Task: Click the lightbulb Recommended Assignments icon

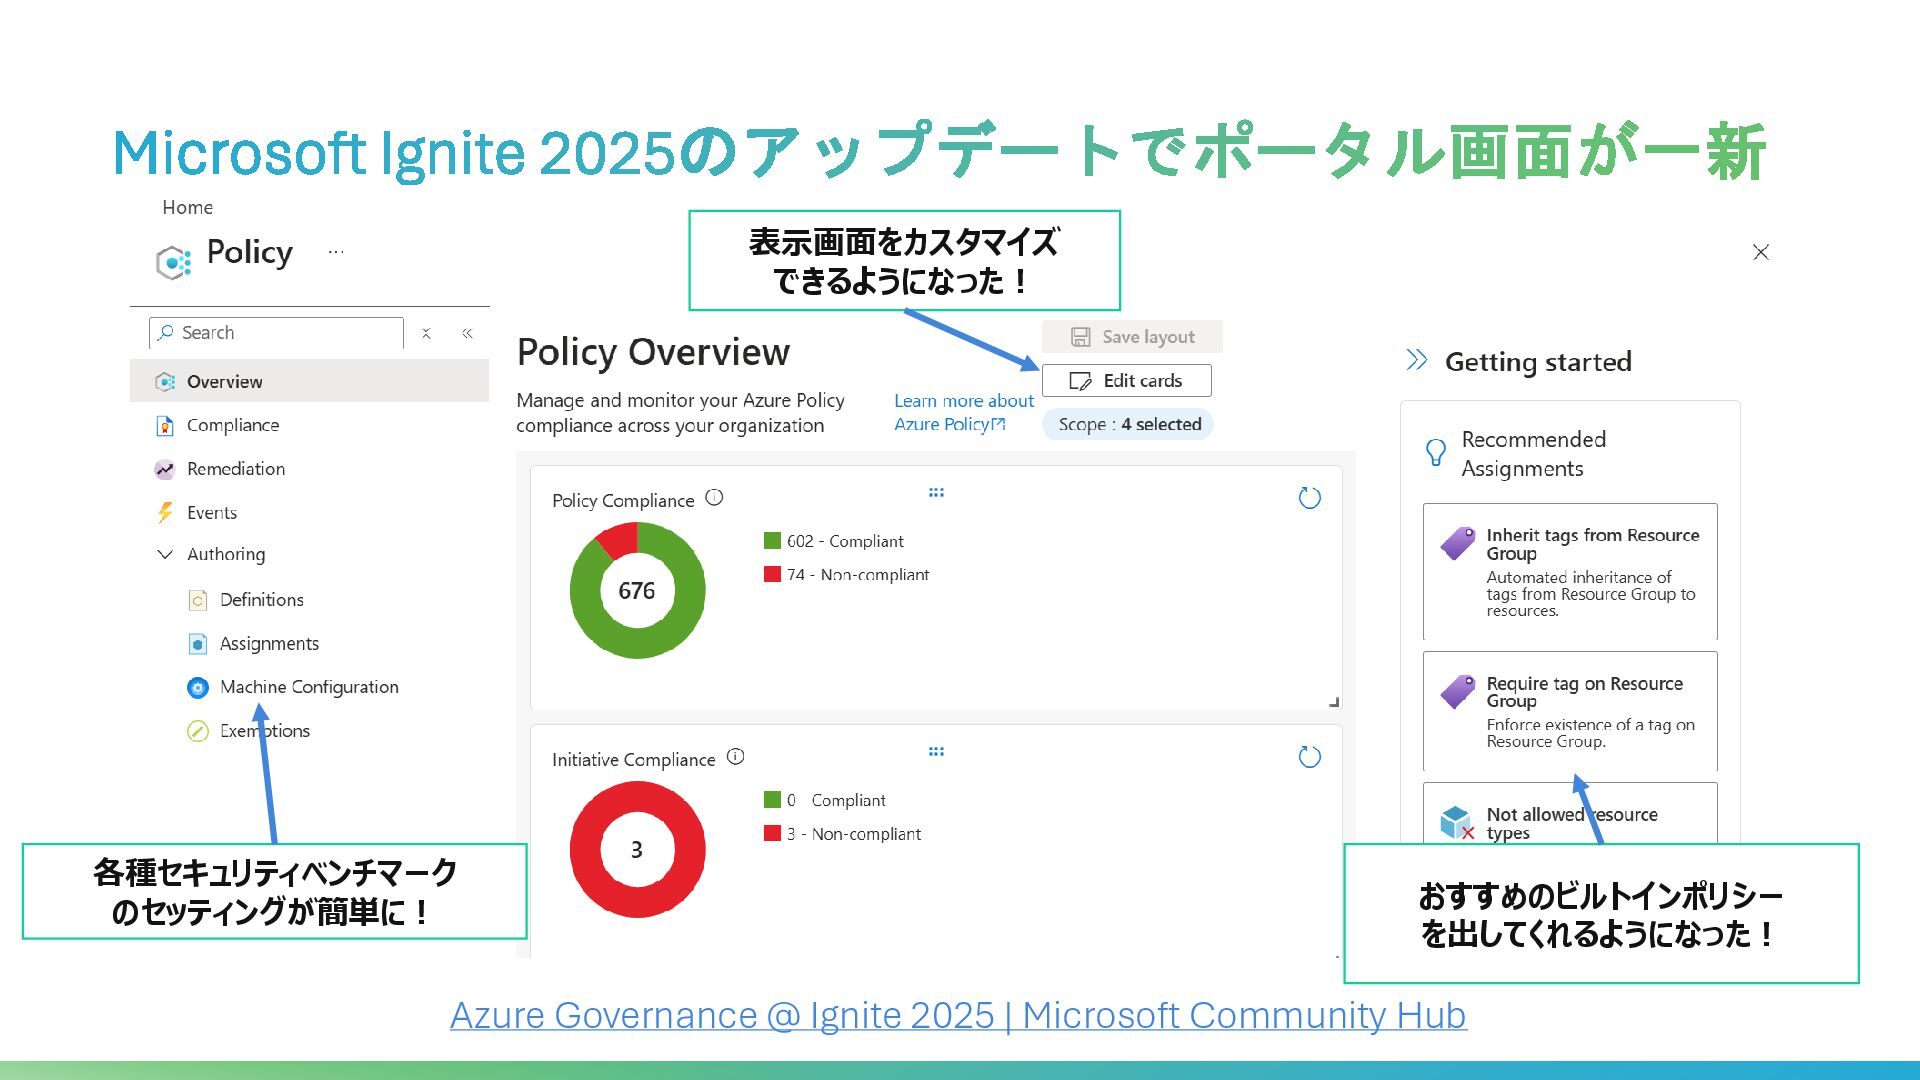Action: 1435,453
